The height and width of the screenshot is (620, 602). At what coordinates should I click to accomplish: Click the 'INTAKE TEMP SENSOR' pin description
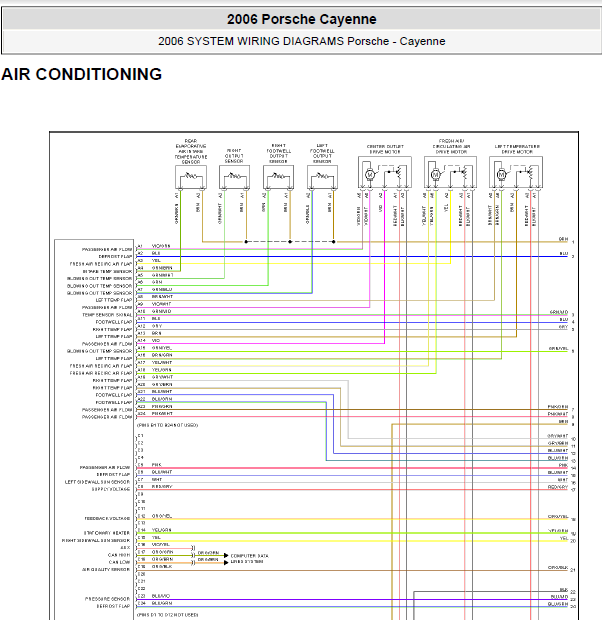(x=107, y=271)
